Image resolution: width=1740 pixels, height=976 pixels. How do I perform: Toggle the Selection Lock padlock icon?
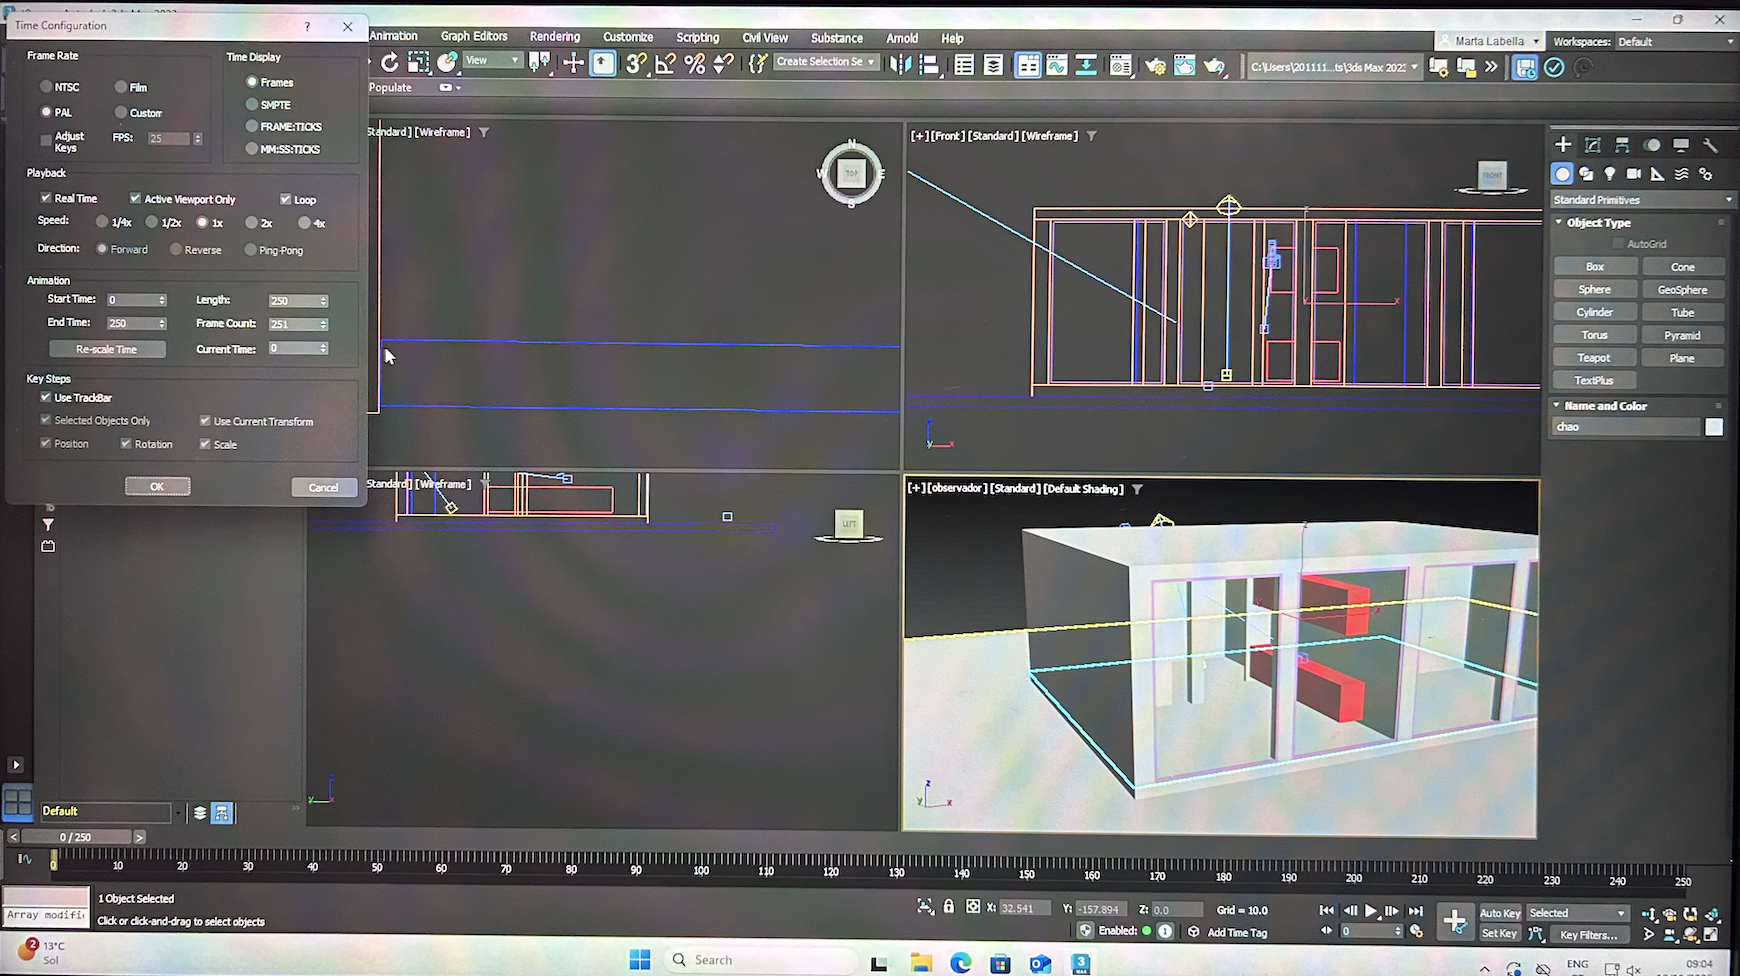coord(949,907)
